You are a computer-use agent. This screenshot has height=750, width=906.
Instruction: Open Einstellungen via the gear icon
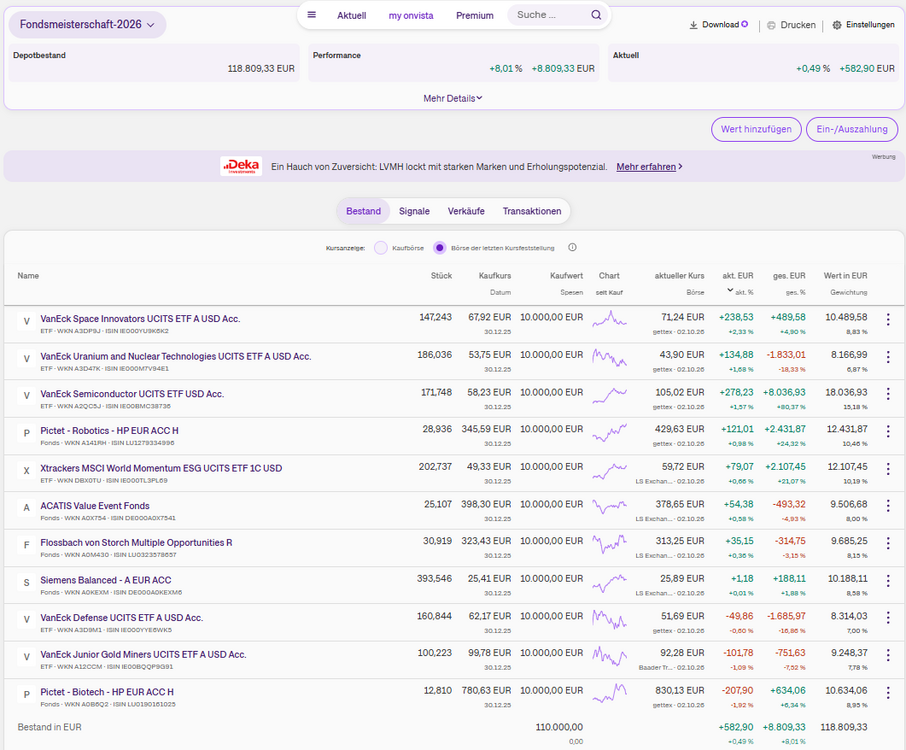(x=837, y=25)
